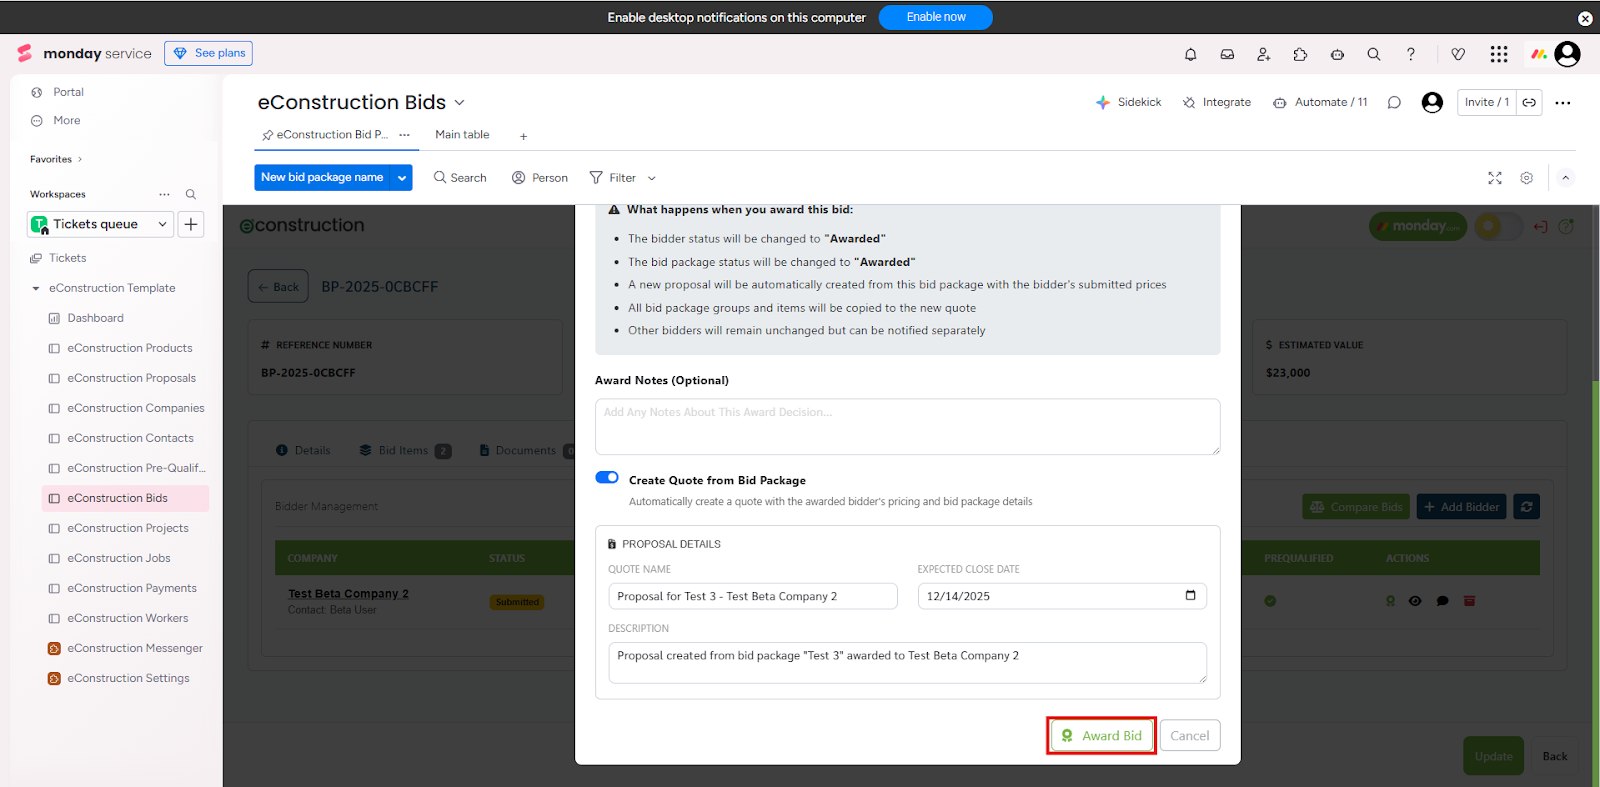Expand the Tickets queue workspace dropdown
Image resolution: width=1600 pixels, height=787 pixels.
[162, 225]
